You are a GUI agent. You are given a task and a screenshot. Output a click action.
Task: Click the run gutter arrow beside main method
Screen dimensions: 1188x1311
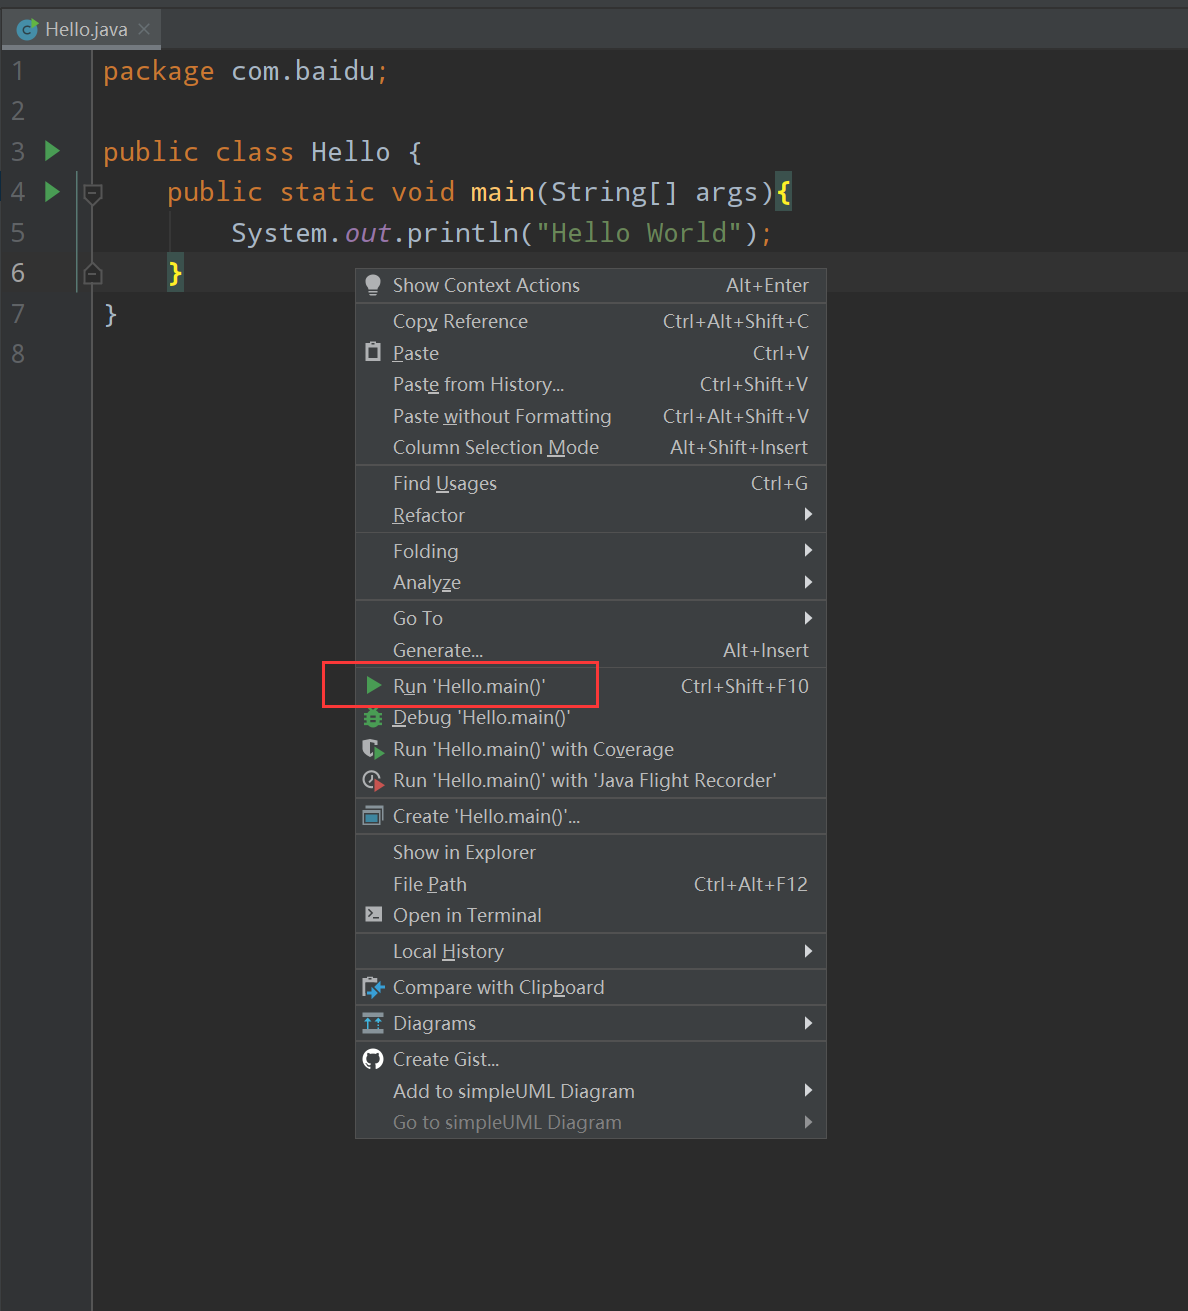[x=53, y=191]
